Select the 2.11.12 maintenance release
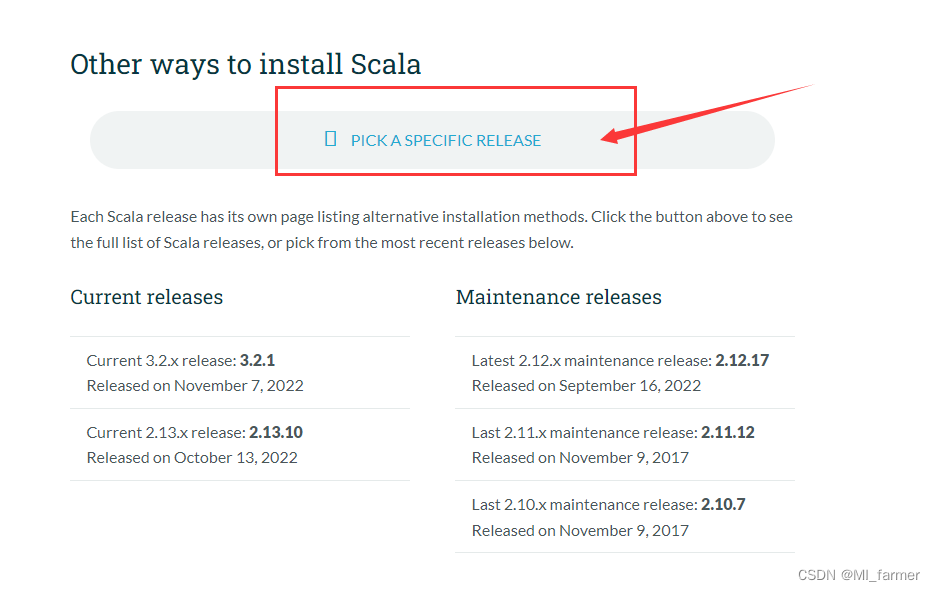935x591 pixels. [x=728, y=432]
